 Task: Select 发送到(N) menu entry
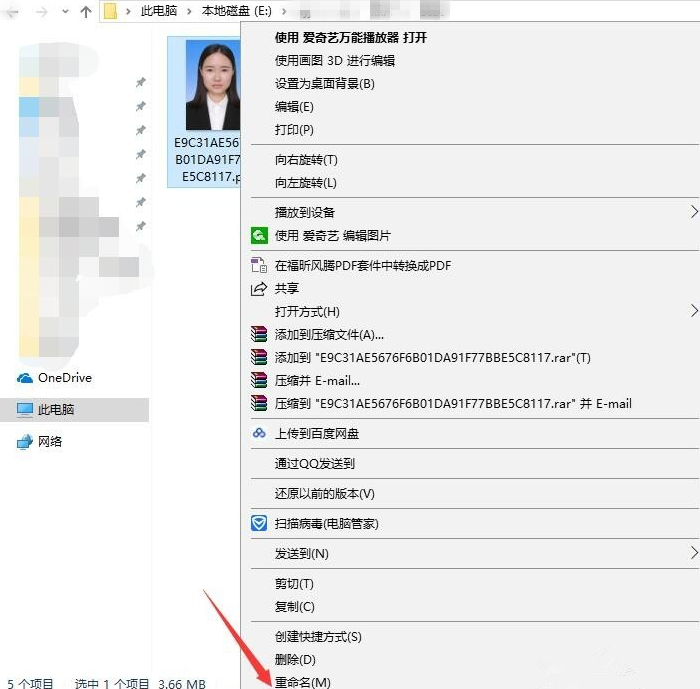tap(302, 554)
